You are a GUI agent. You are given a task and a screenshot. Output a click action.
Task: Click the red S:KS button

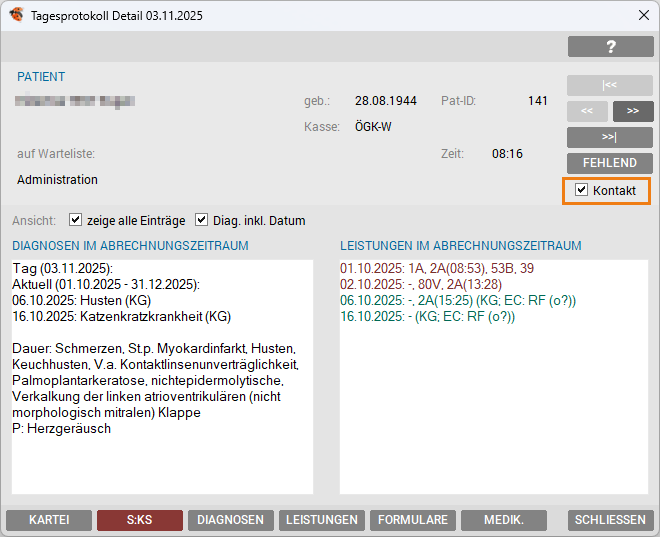tap(140, 520)
